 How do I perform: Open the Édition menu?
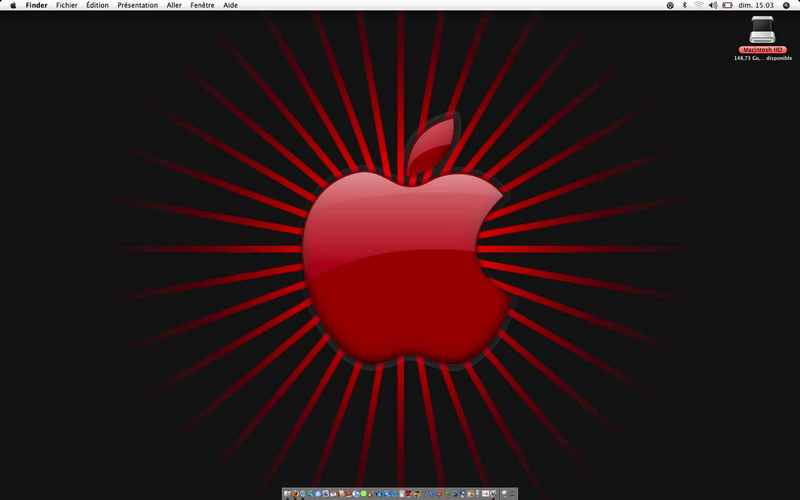pyautogui.click(x=97, y=5)
